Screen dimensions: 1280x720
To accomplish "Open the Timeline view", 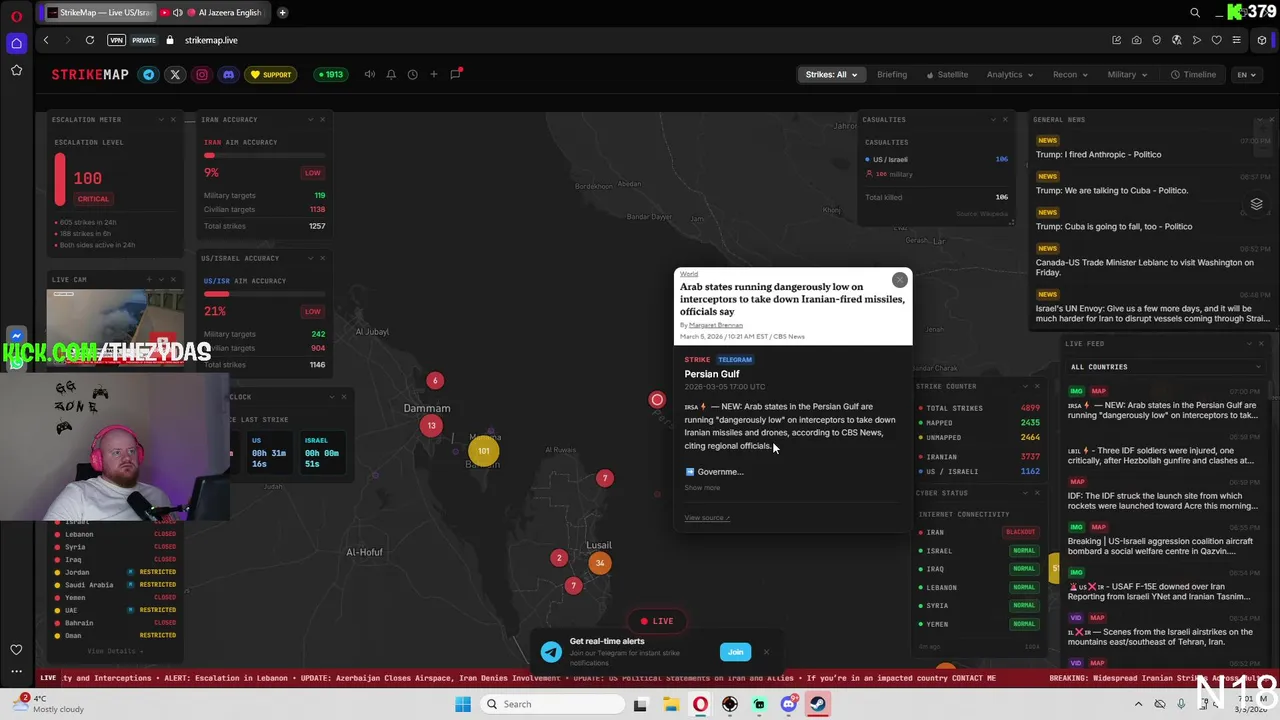I will 1193,74.
